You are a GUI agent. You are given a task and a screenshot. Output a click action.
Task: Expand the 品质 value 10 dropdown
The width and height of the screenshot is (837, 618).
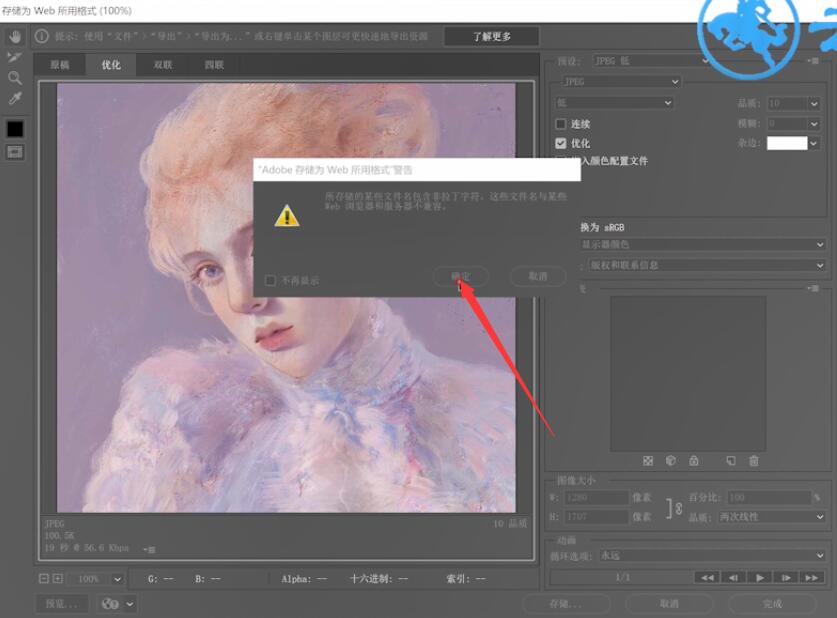click(814, 103)
